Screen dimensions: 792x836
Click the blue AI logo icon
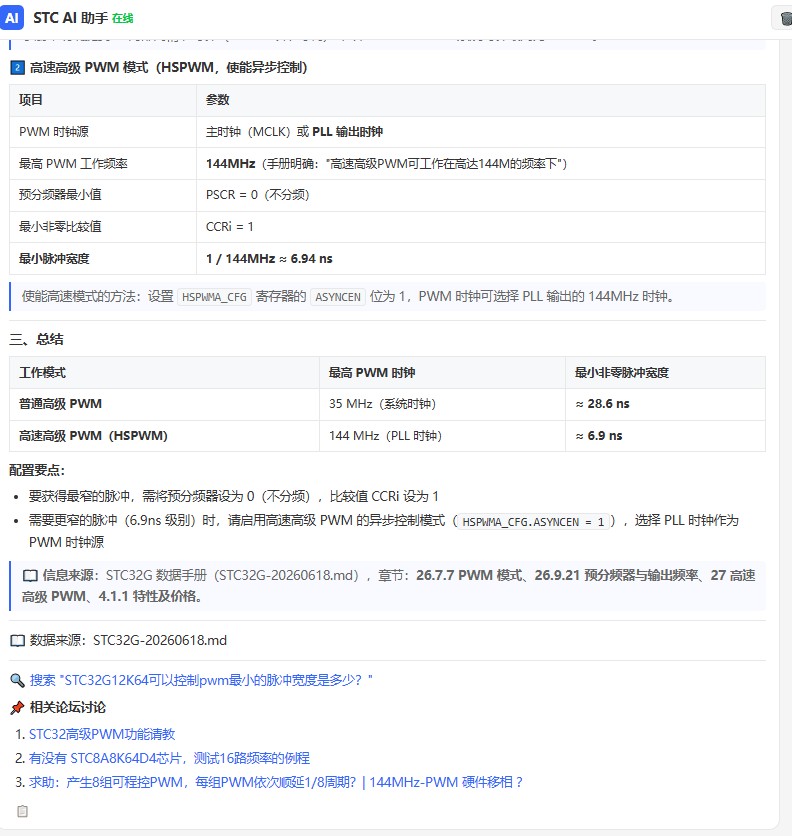coord(12,18)
